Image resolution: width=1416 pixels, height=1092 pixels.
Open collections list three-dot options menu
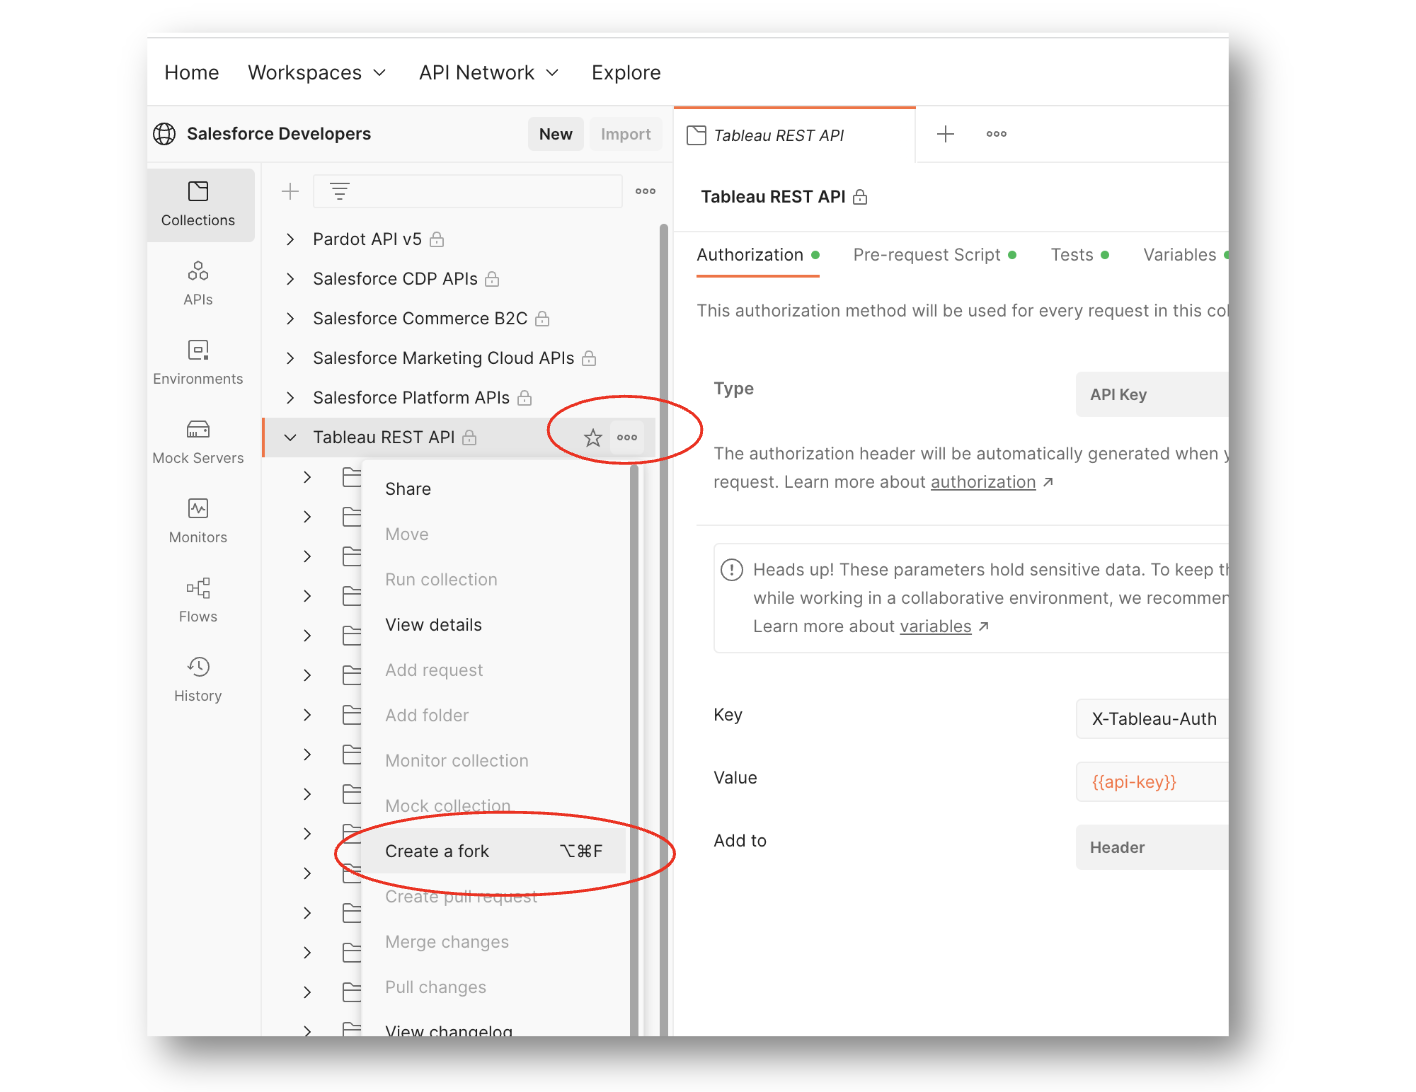646,191
